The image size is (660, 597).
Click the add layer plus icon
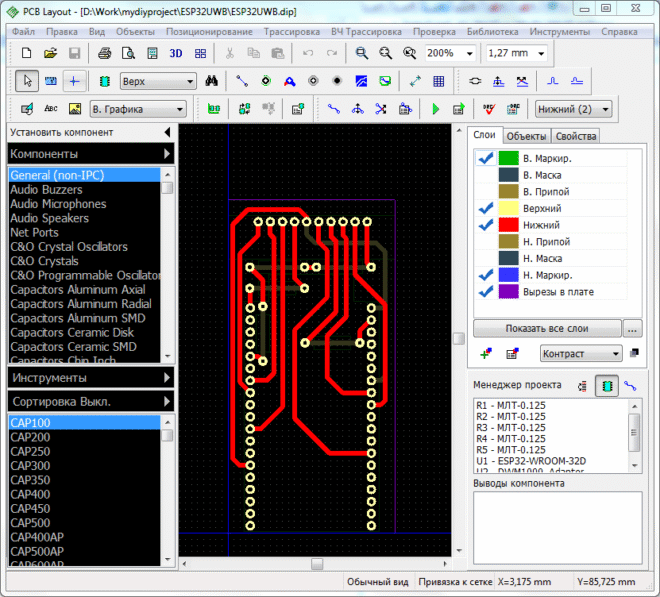pyautogui.click(x=486, y=353)
